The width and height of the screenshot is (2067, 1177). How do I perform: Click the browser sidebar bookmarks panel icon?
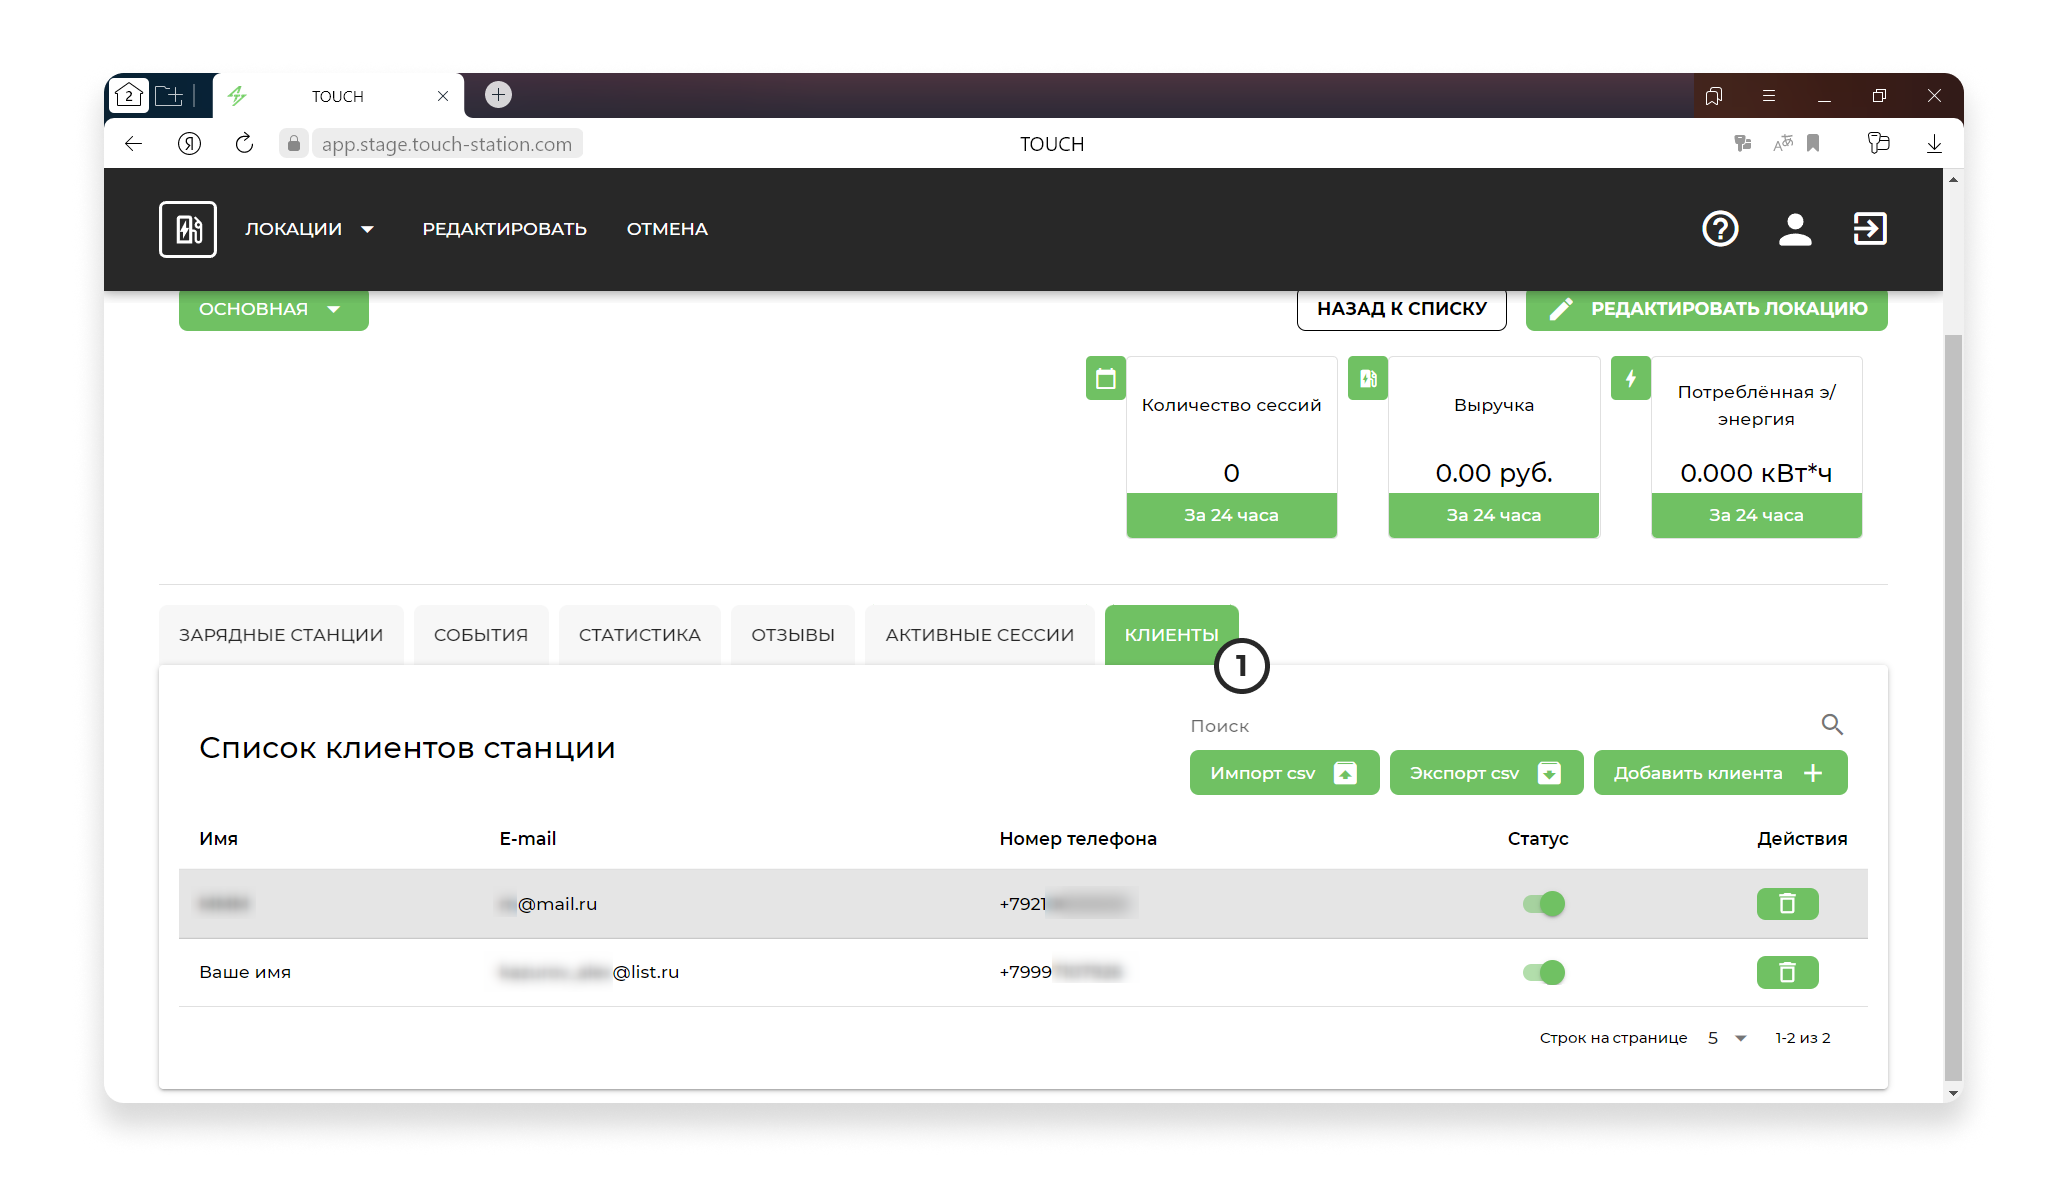point(1714,96)
